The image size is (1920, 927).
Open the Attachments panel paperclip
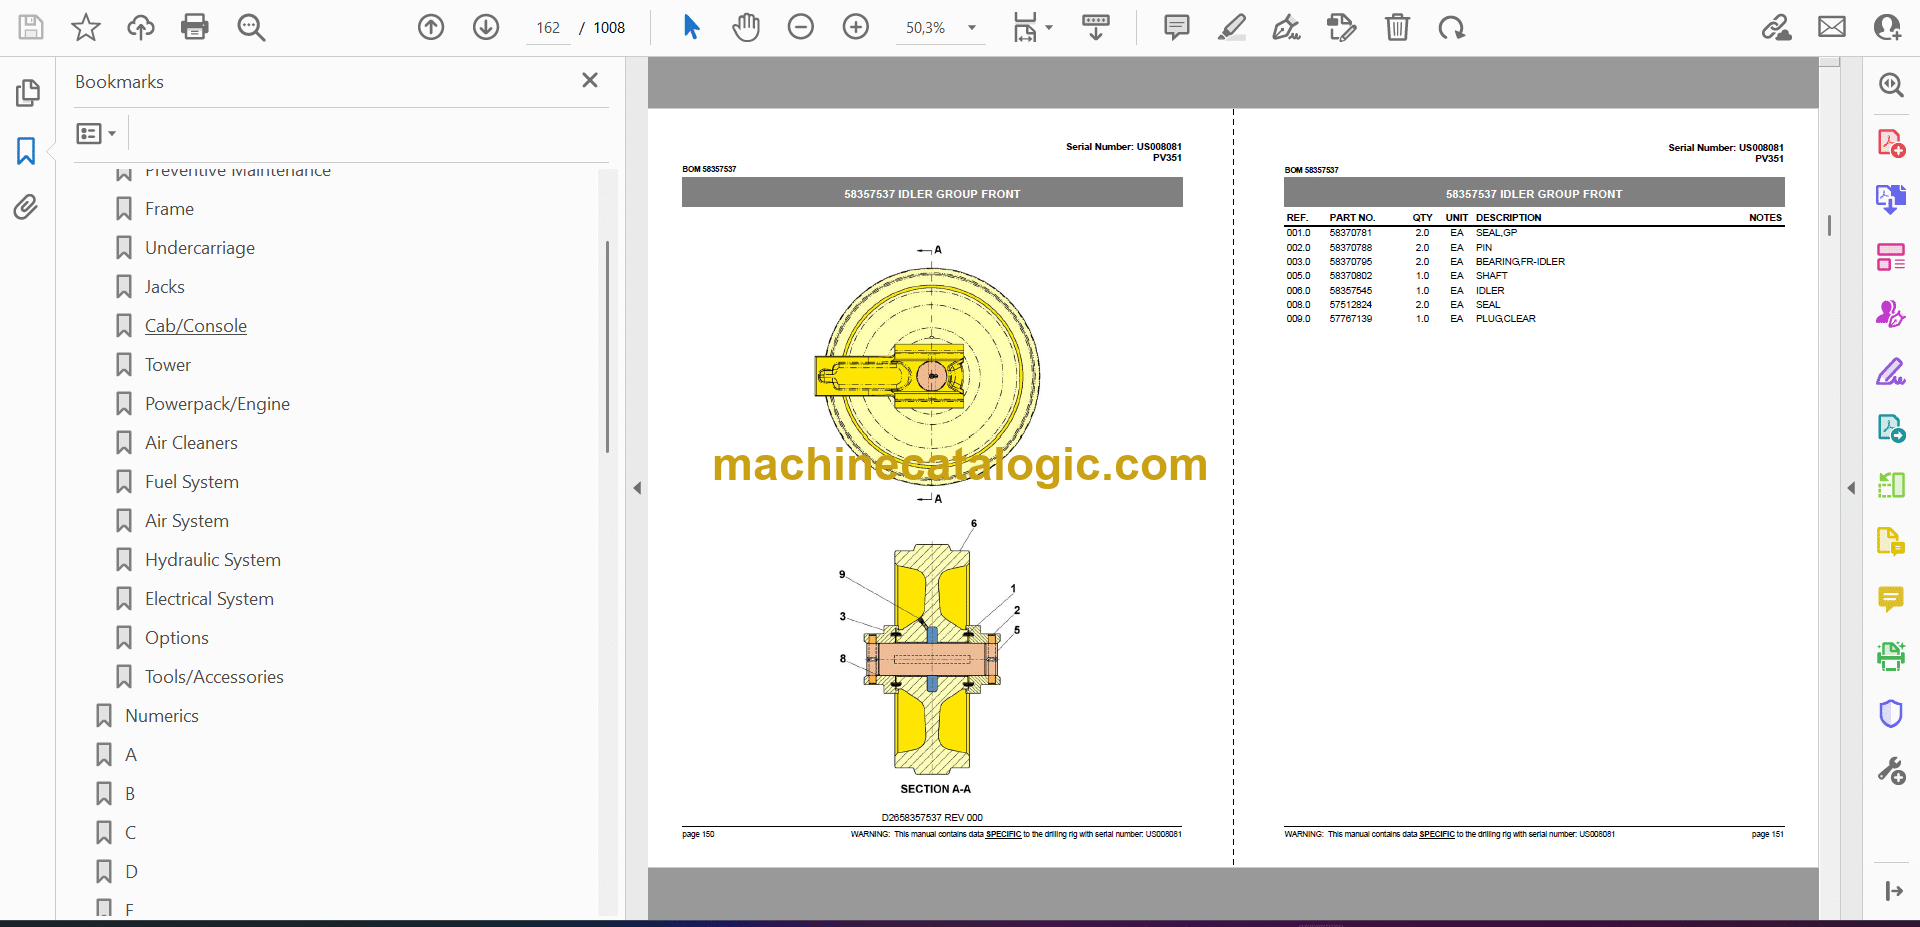(x=26, y=207)
